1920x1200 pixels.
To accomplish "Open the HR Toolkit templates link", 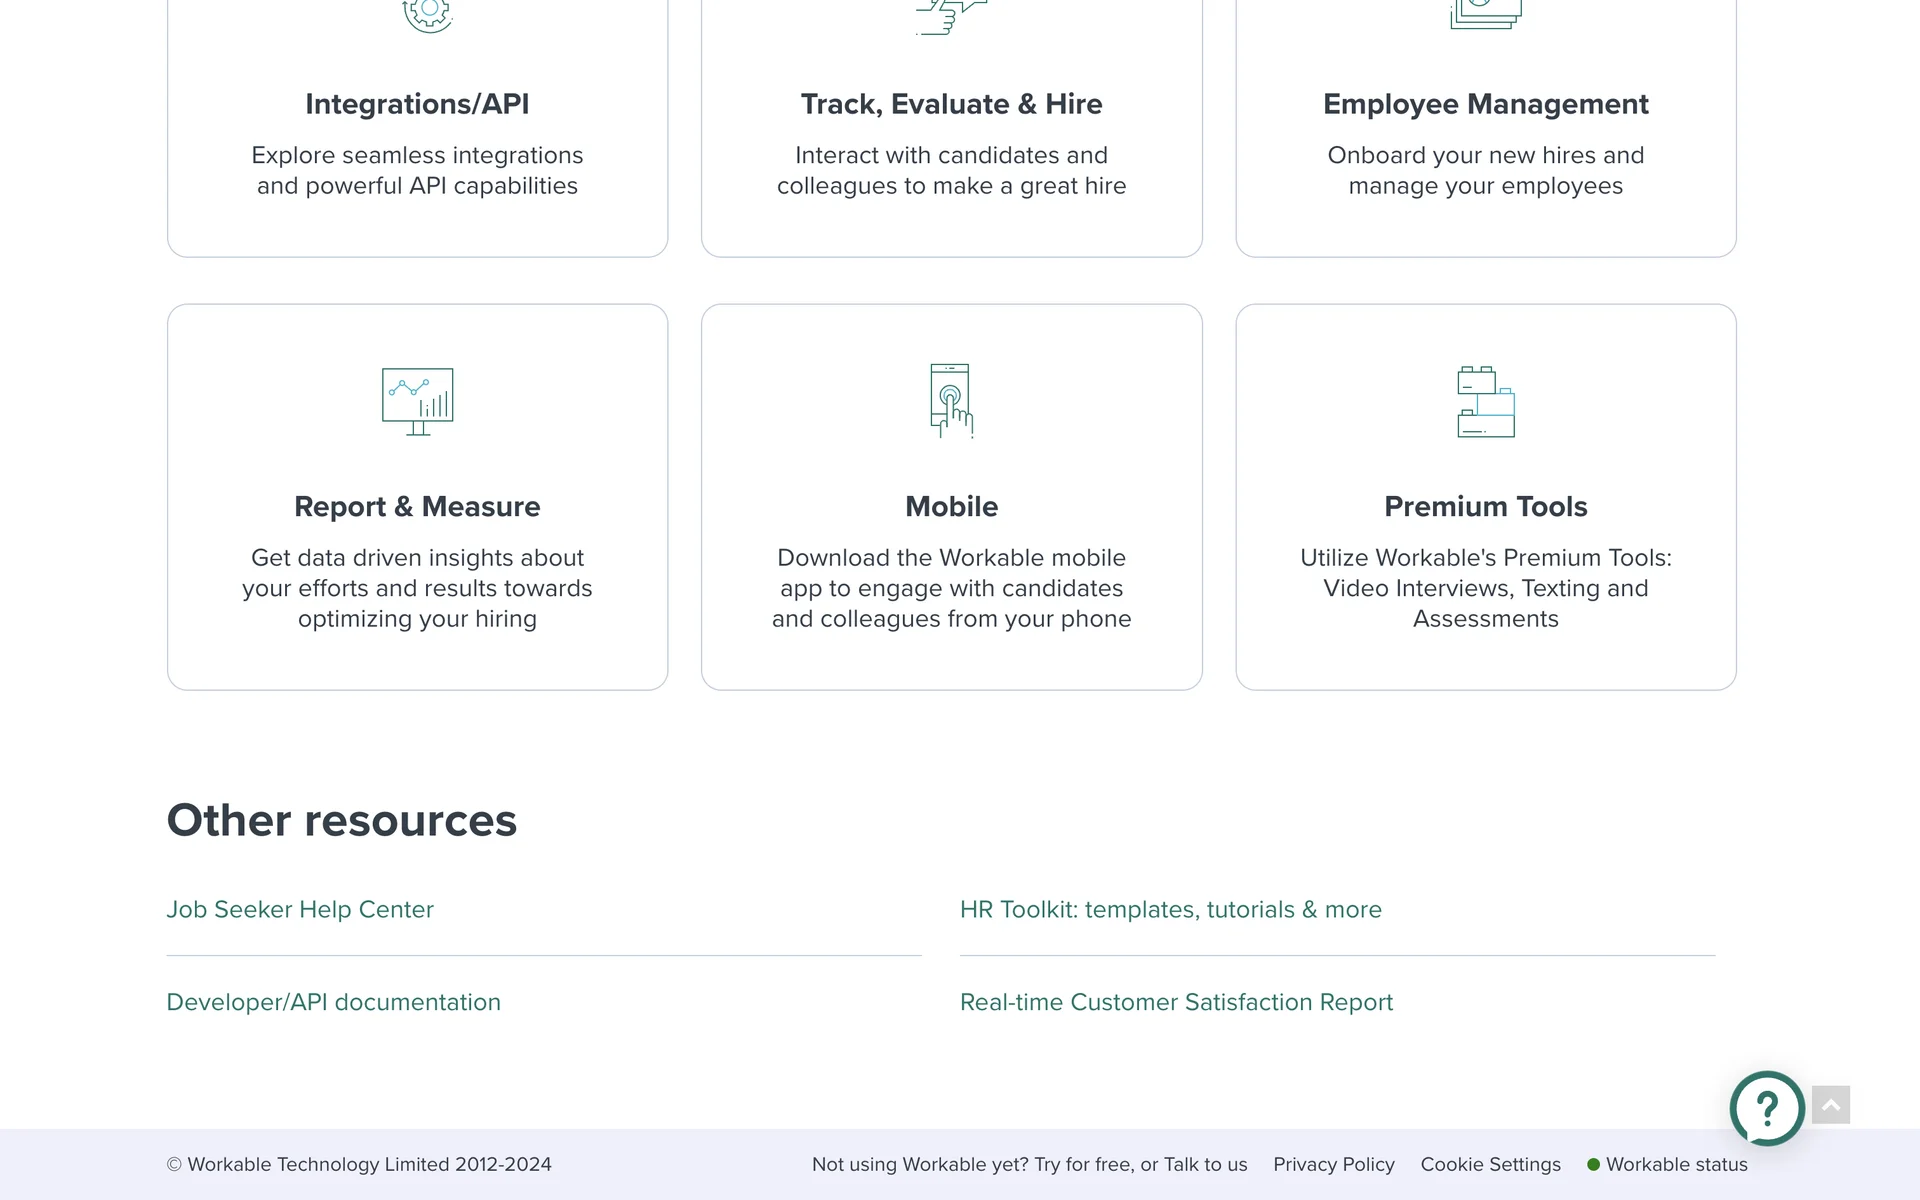I will pyautogui.click(x=1170, y=909).
